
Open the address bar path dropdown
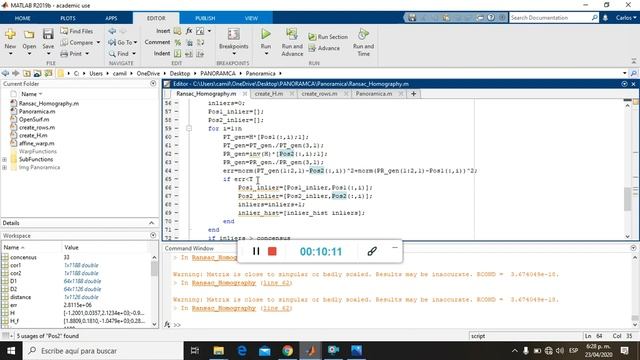tap(624, 73)
